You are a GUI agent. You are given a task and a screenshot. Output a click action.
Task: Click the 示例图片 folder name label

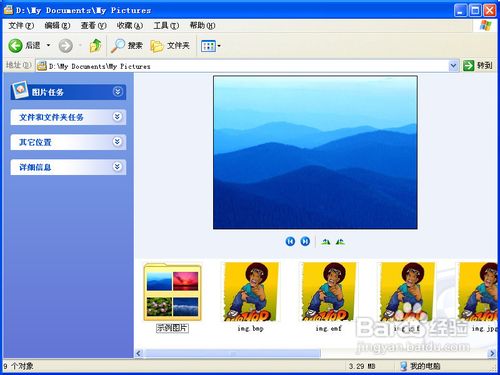click(x=172, y=328)
